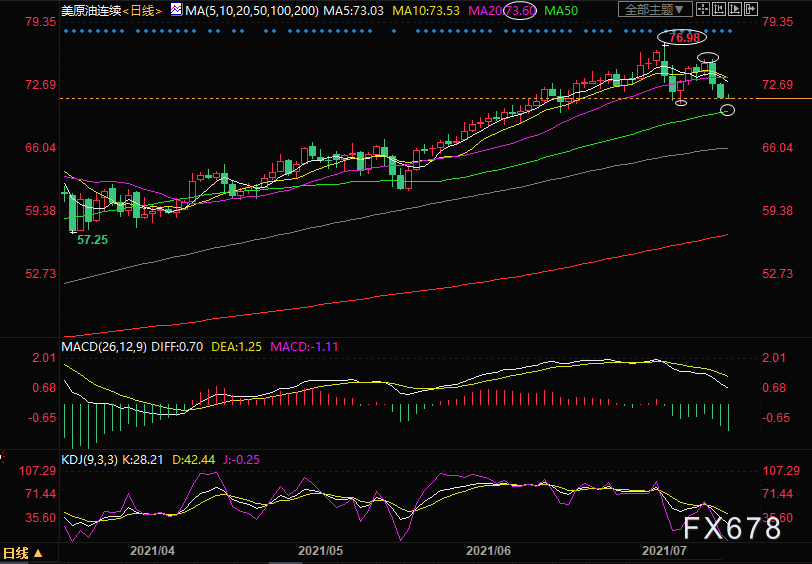Viewport: 812px width, 564px height.
Task: Click the MACD right axis 2.01 label
Action: (x=773, y=358)
